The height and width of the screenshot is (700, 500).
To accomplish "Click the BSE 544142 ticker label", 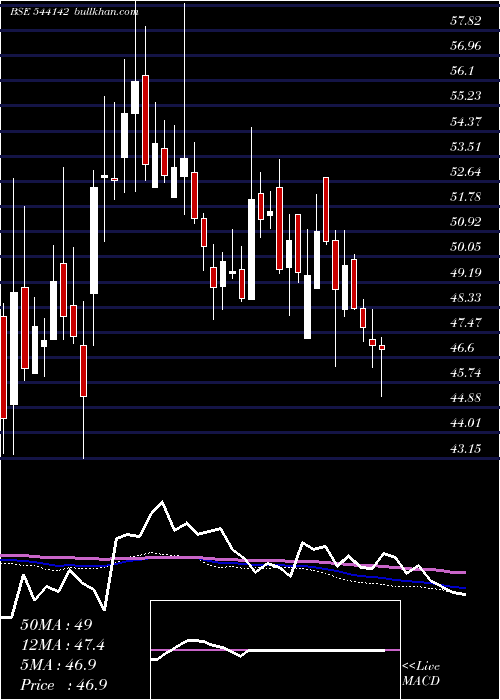I will click(x=39, y=12).
